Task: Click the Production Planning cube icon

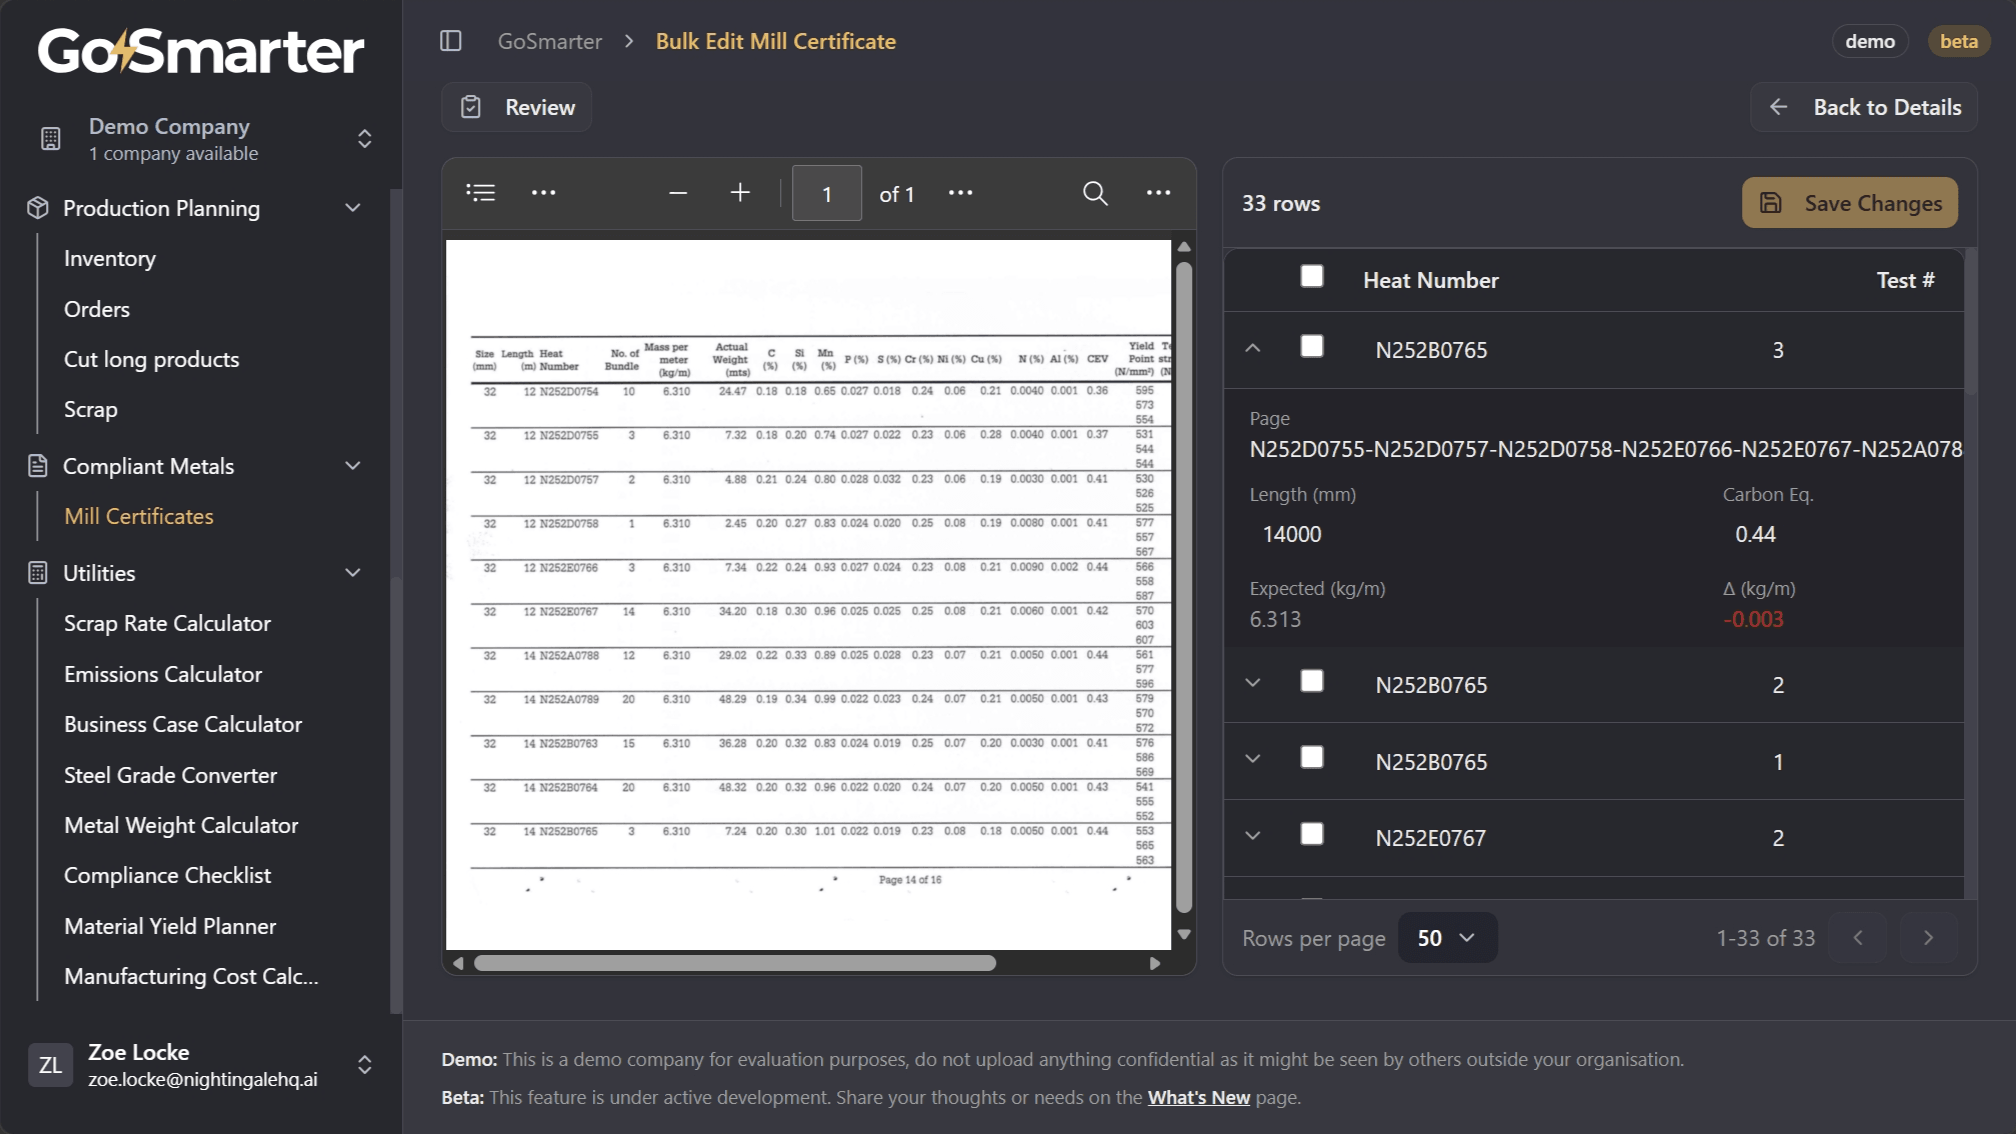Action: [38, 208]
